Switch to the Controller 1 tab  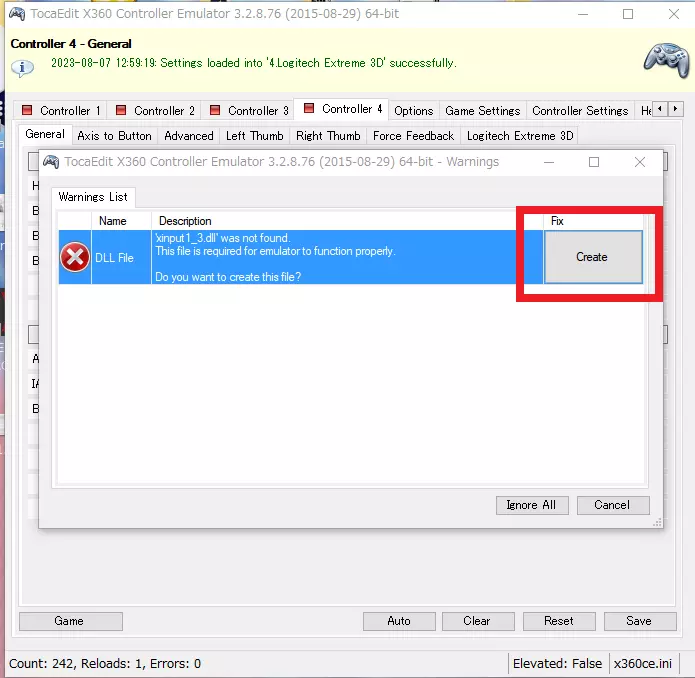tap(61, 110)
